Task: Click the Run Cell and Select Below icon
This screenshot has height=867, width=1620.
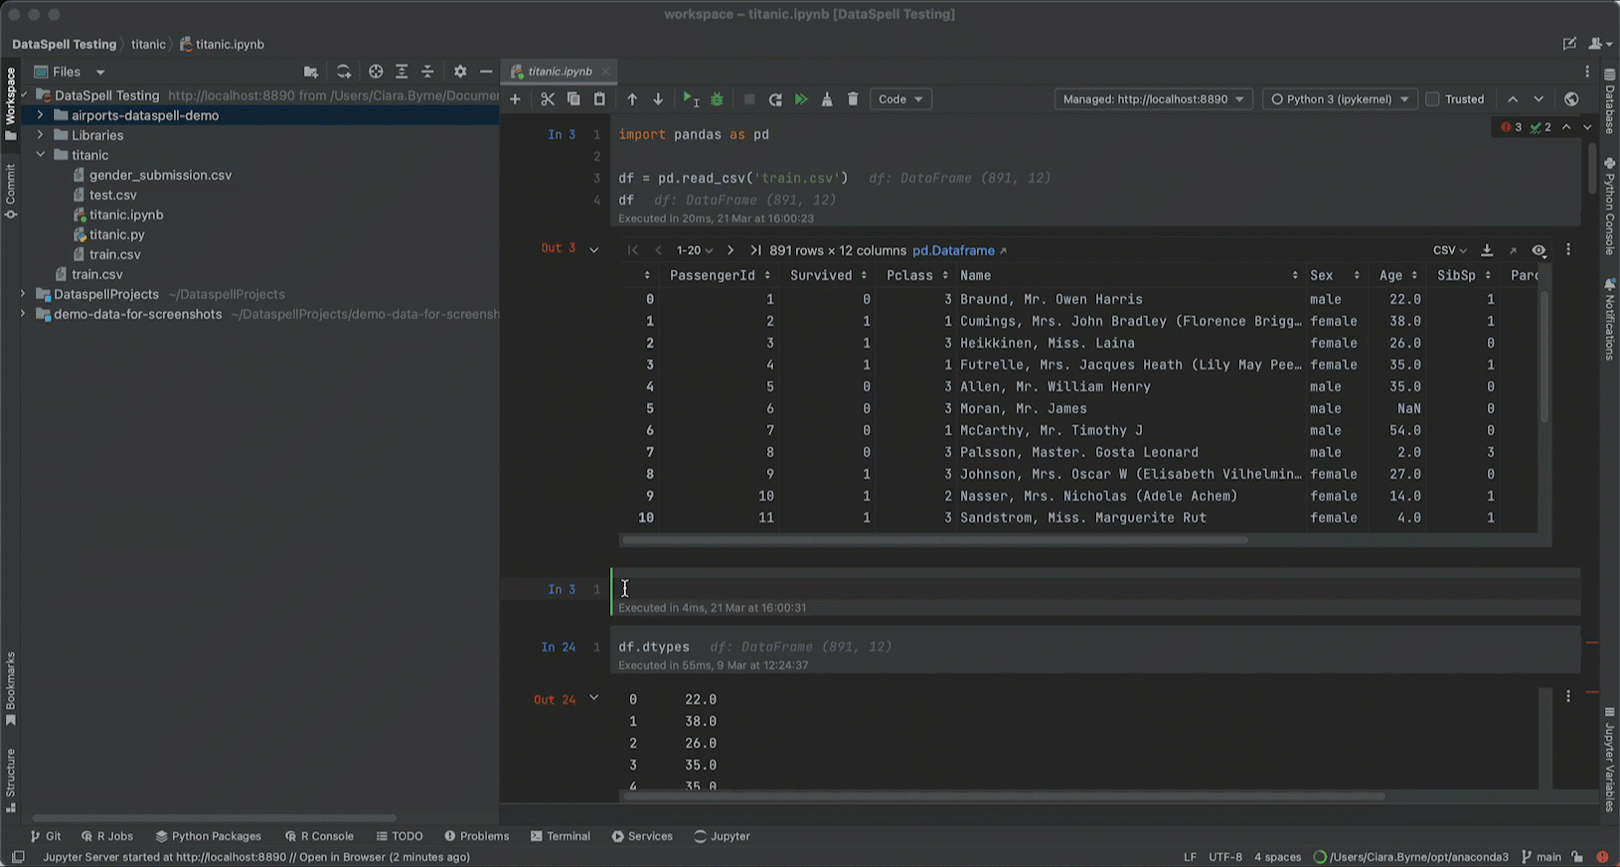Action: 690,99
